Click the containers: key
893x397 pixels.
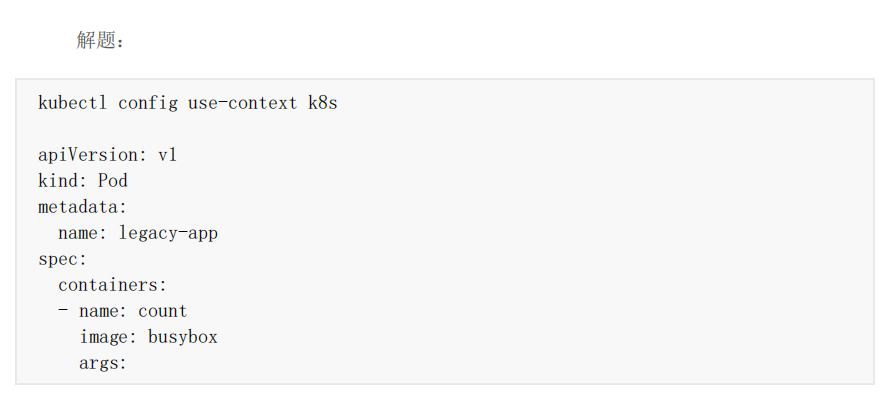click(112, 285)
